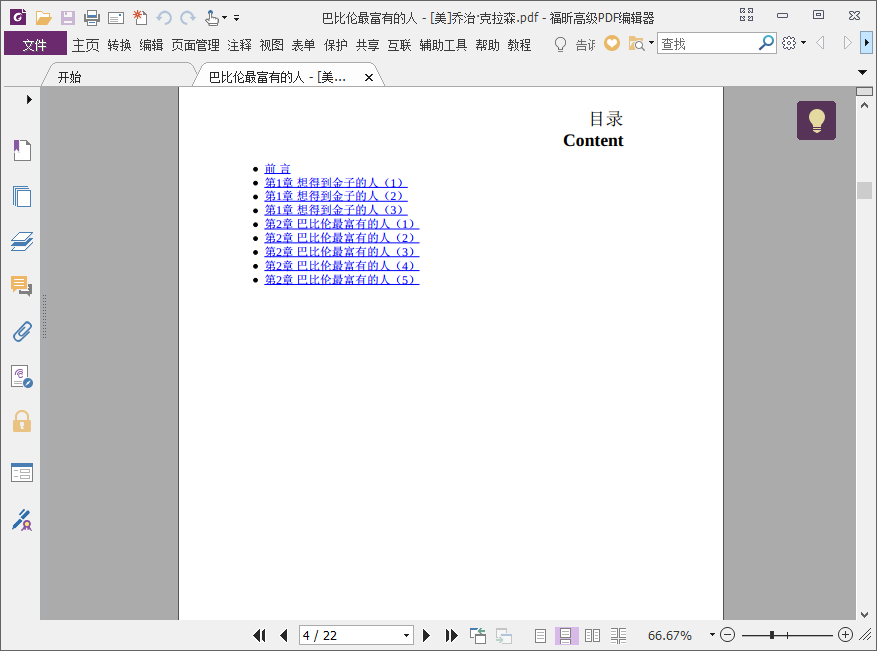Open the pen-and-ribbon certificate signing panel
The width and height of the screenshot is (877, 651).
[22, 520]
